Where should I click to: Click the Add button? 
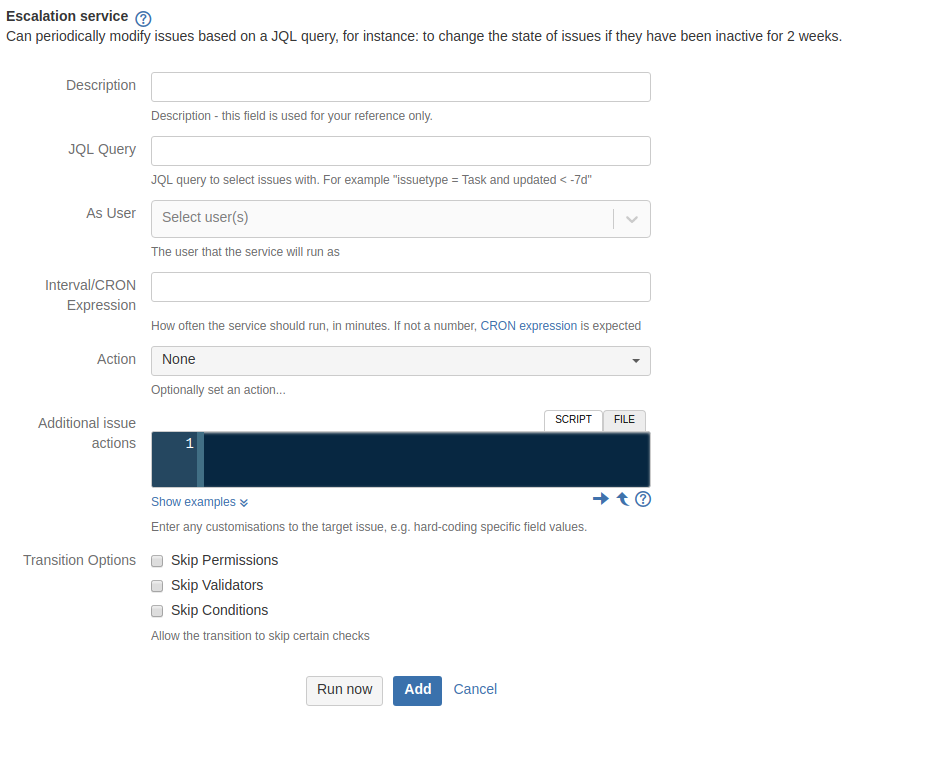pyautogui.click(x=418, y=691)
